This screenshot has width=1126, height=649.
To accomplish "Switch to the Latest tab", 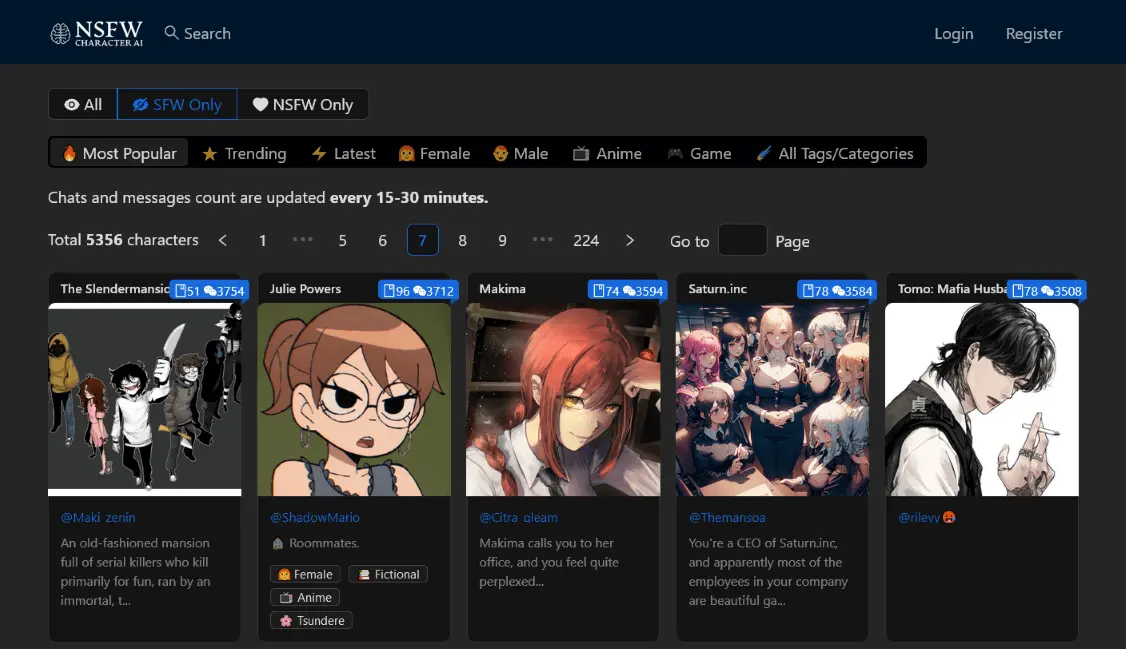I will [343, 154].
